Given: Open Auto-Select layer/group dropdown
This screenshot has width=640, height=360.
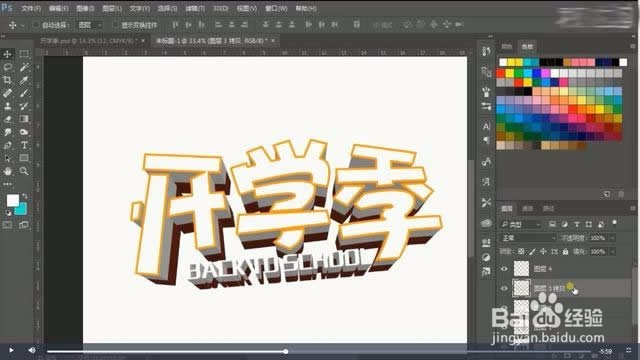Looking at the screenshot, I should coord(90,25).
